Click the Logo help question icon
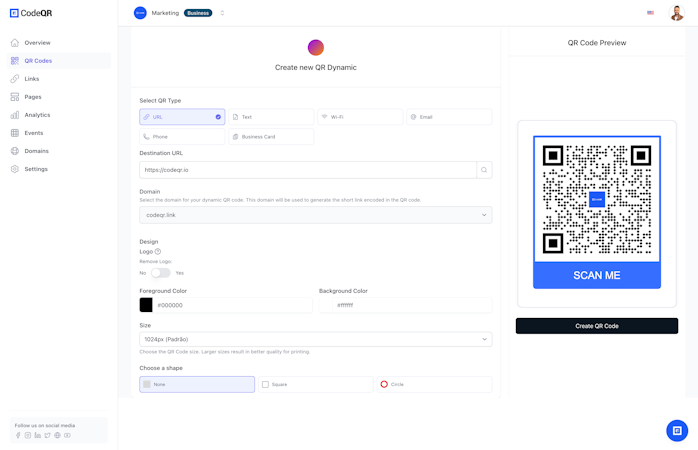 (158, 251)
